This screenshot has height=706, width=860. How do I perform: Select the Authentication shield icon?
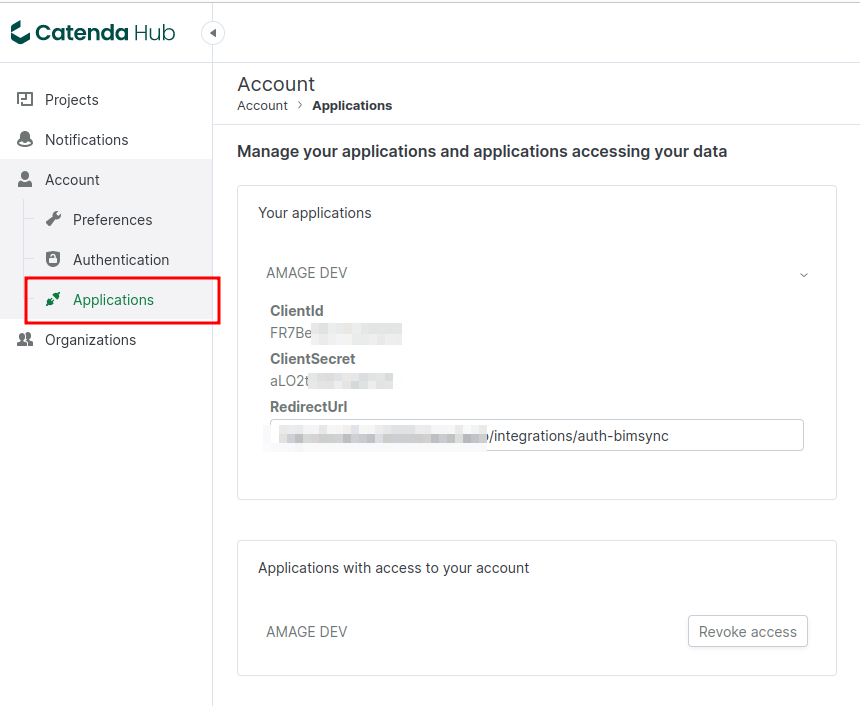click(54, 259)
